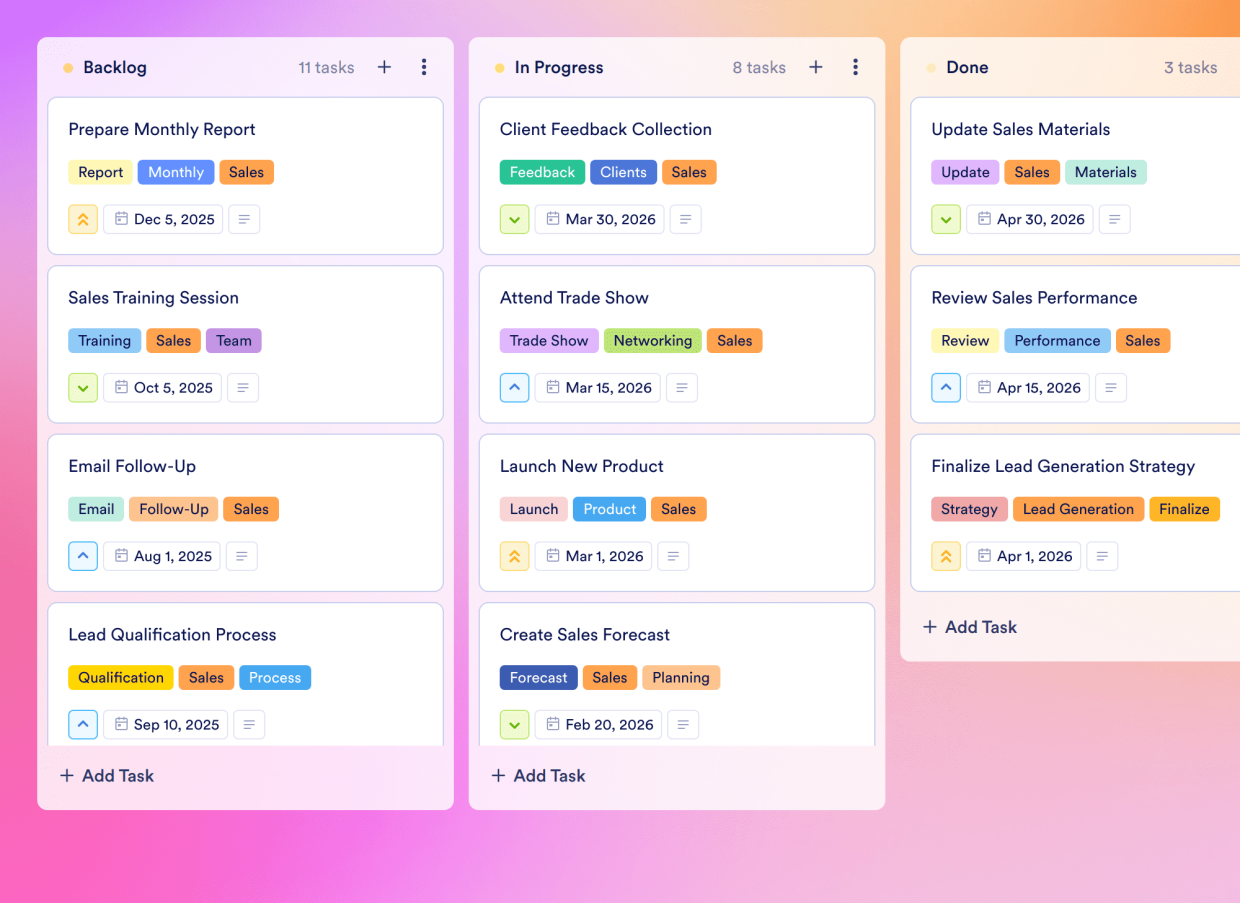Expand the low-priority dropdown on Sales Training Session
This screenshot has width=1240, height=903.
83,387
